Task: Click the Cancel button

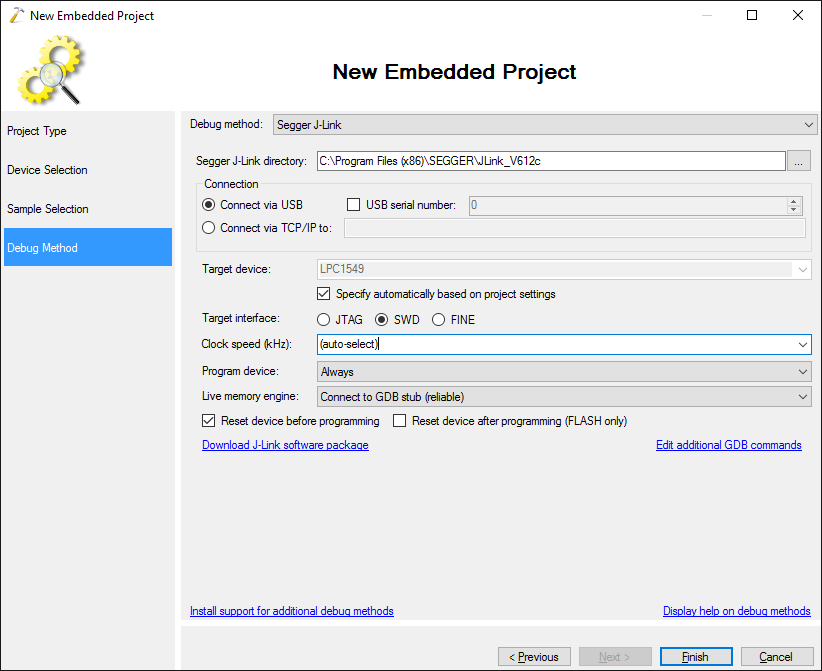Action: click(776, 657)
